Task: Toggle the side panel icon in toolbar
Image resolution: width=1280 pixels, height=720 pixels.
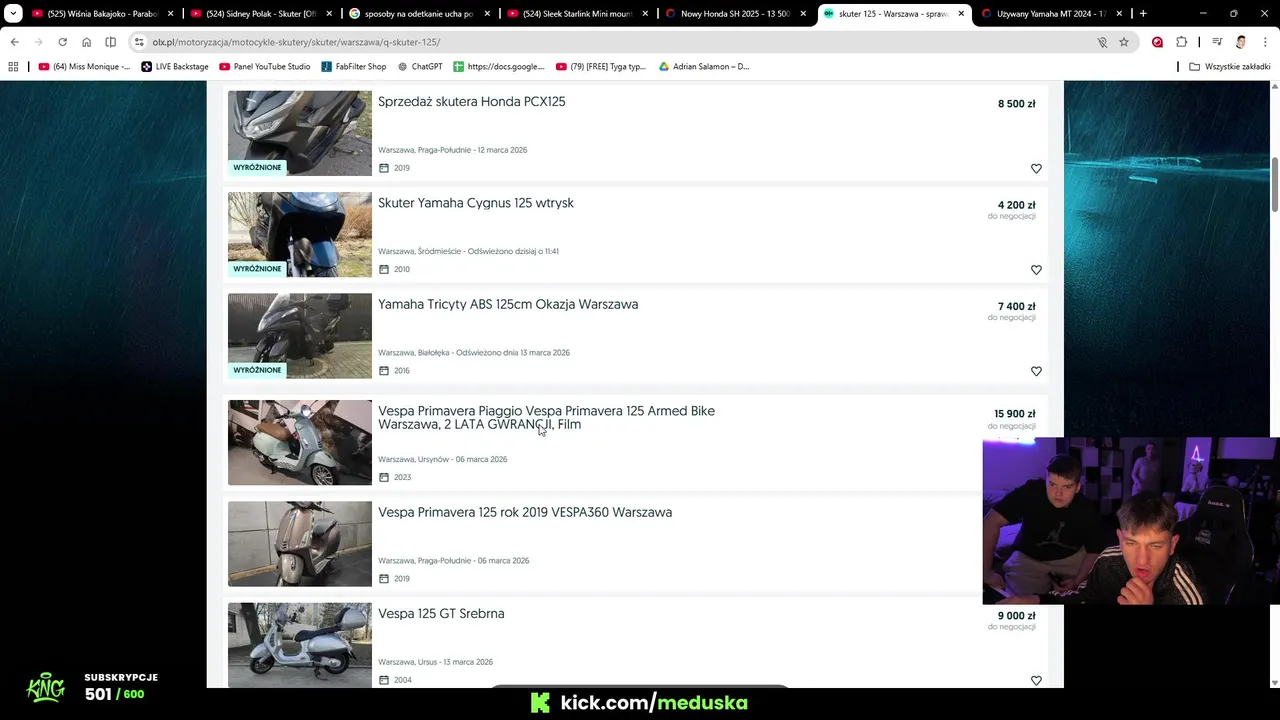Action: pyautogui.click(x=110, y=42)
